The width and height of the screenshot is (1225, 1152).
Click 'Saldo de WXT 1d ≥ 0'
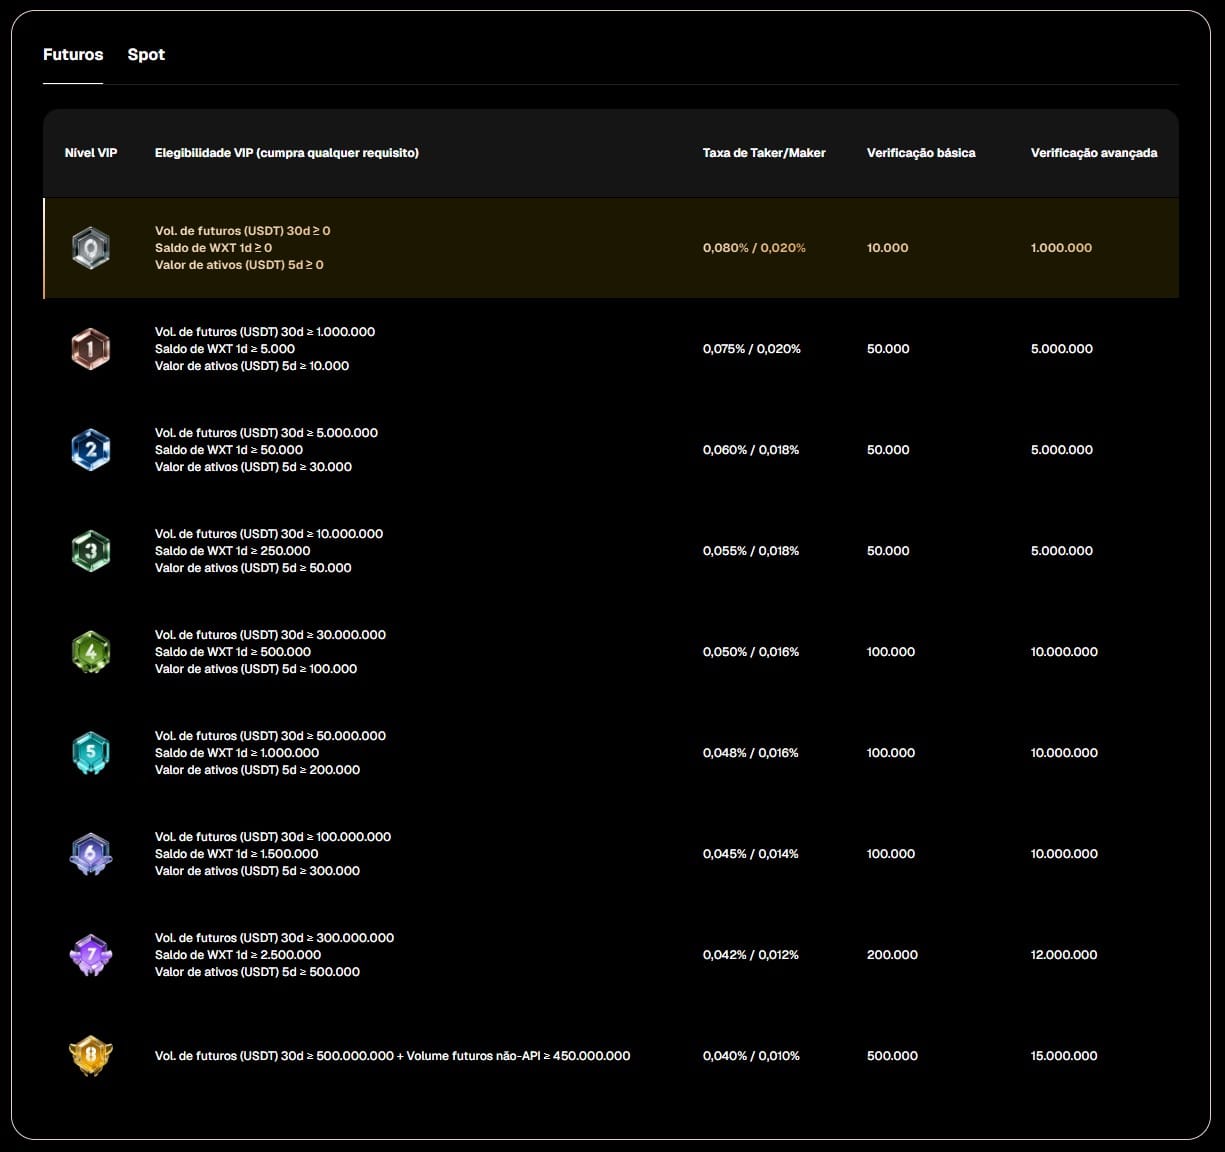[214, 248]
